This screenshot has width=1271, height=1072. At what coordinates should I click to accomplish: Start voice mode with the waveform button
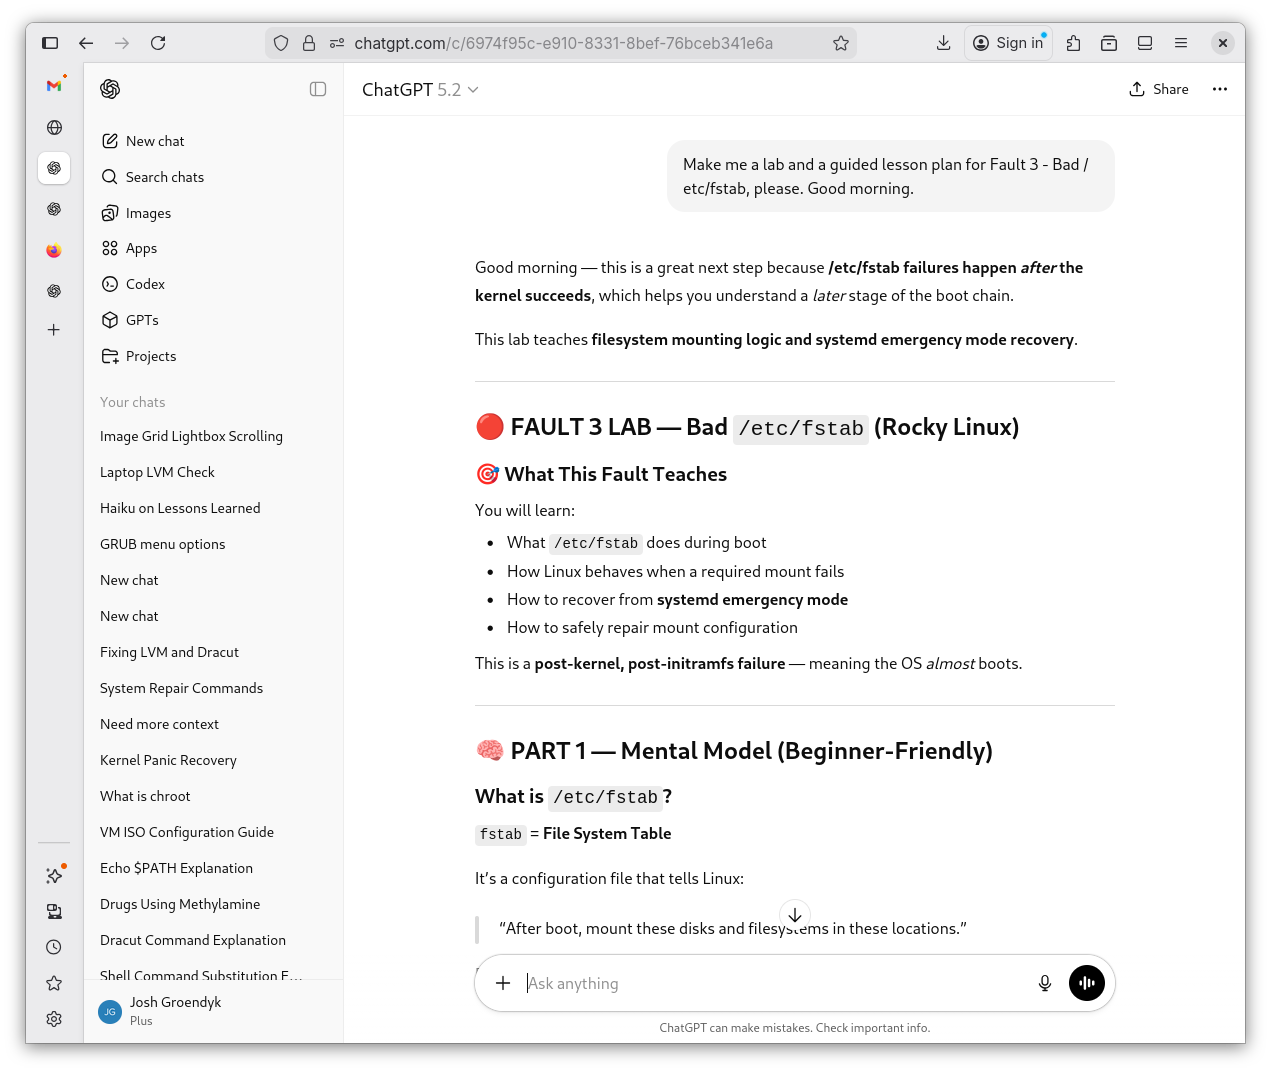point(1087,983)
